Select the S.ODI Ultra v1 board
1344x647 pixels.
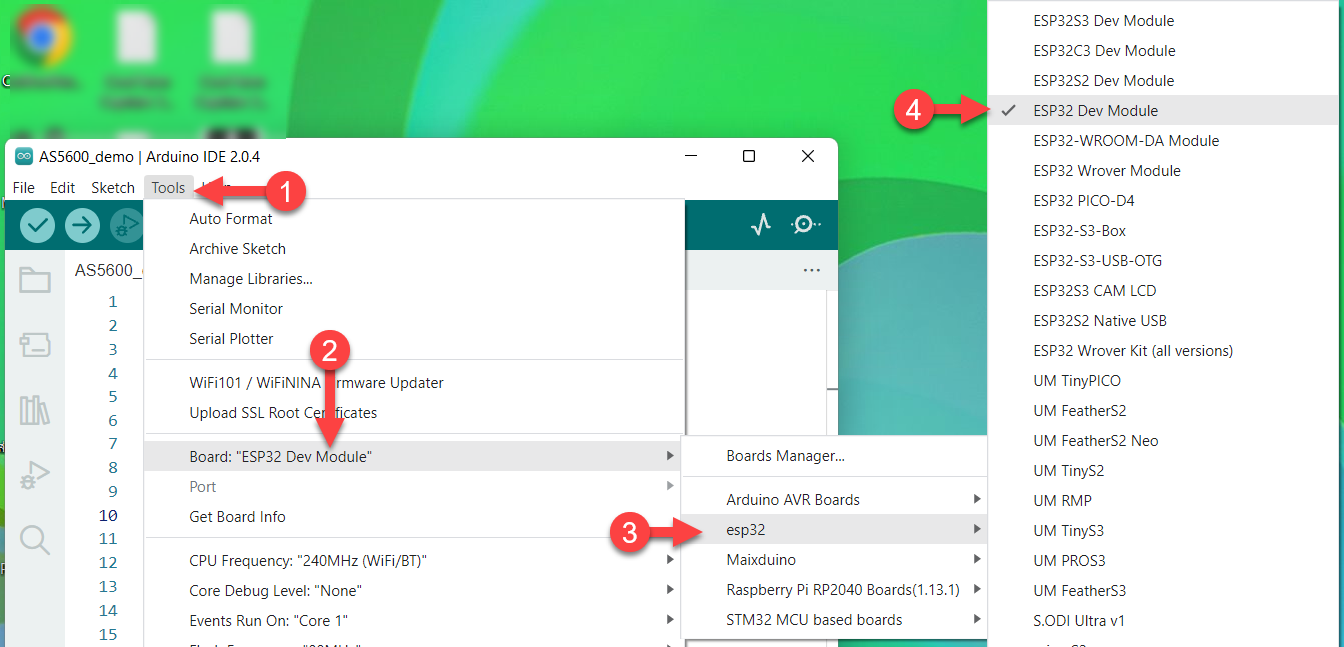point(1165,621)
